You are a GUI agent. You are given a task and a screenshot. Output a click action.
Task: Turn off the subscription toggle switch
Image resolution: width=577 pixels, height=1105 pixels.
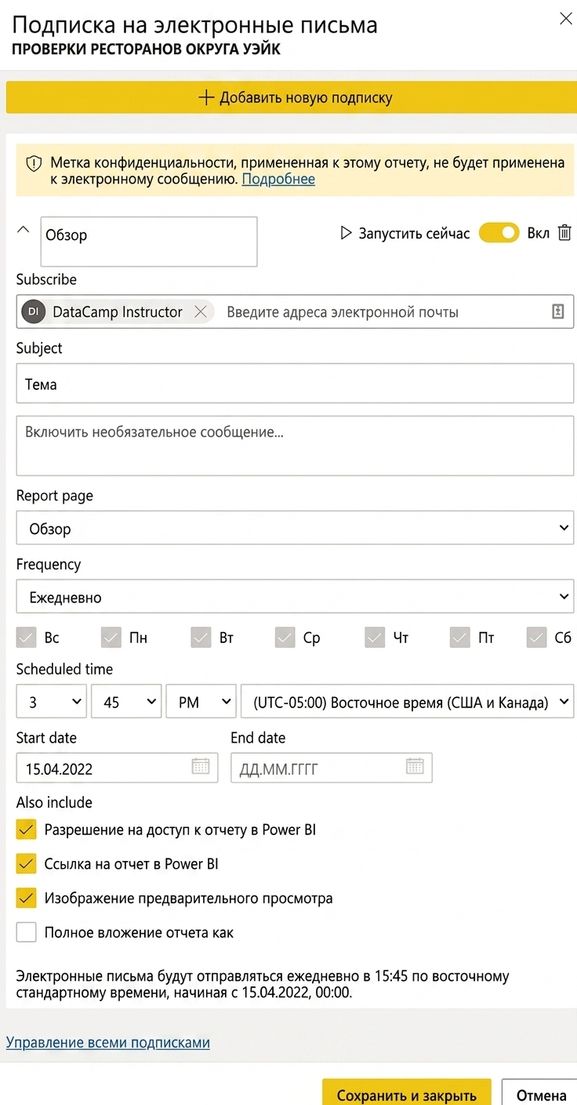[x=499, y=233]
